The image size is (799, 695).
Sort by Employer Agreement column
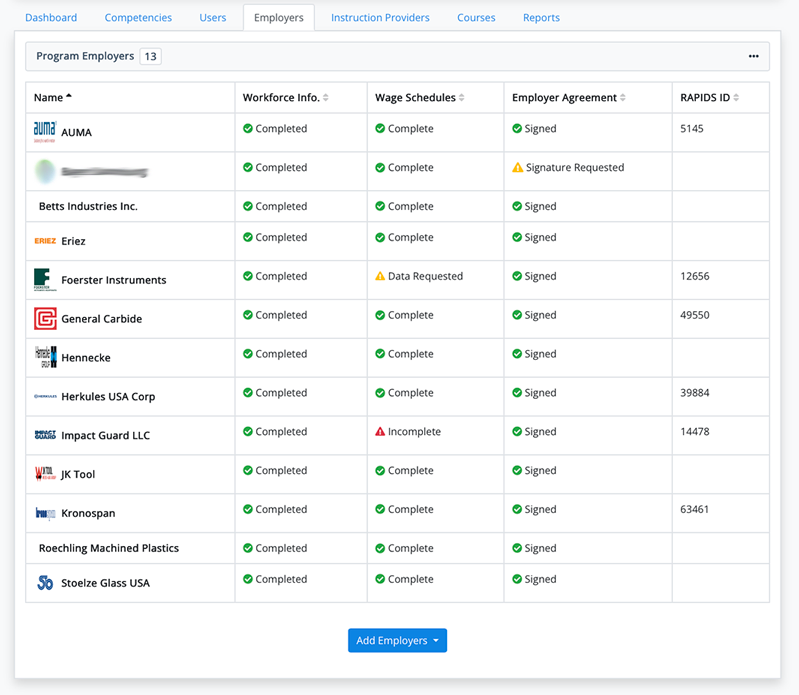coord(569,97)
